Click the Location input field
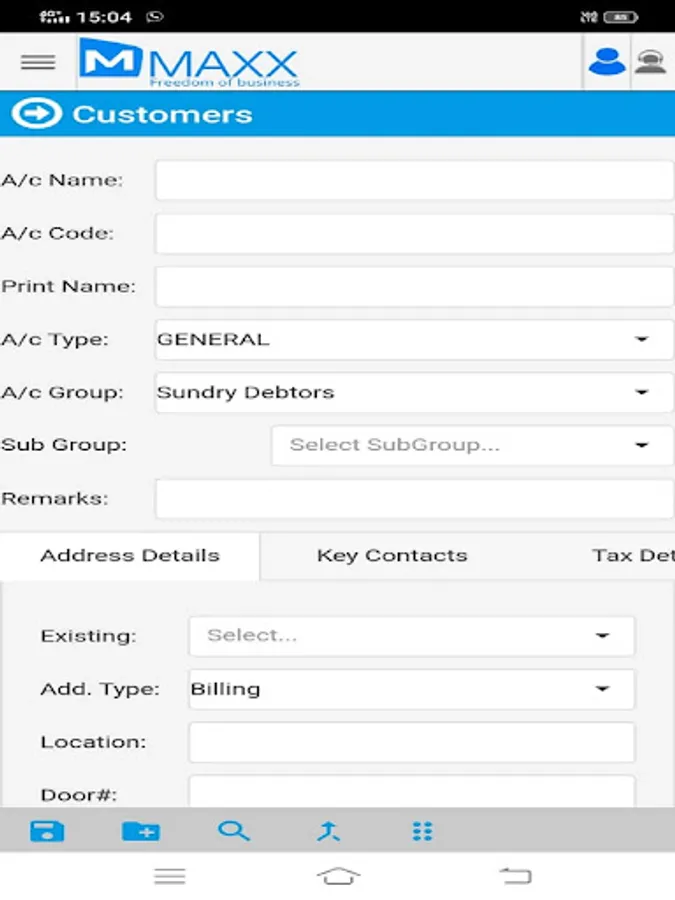Viewport: 675px width, 900px height. [411, 742]
